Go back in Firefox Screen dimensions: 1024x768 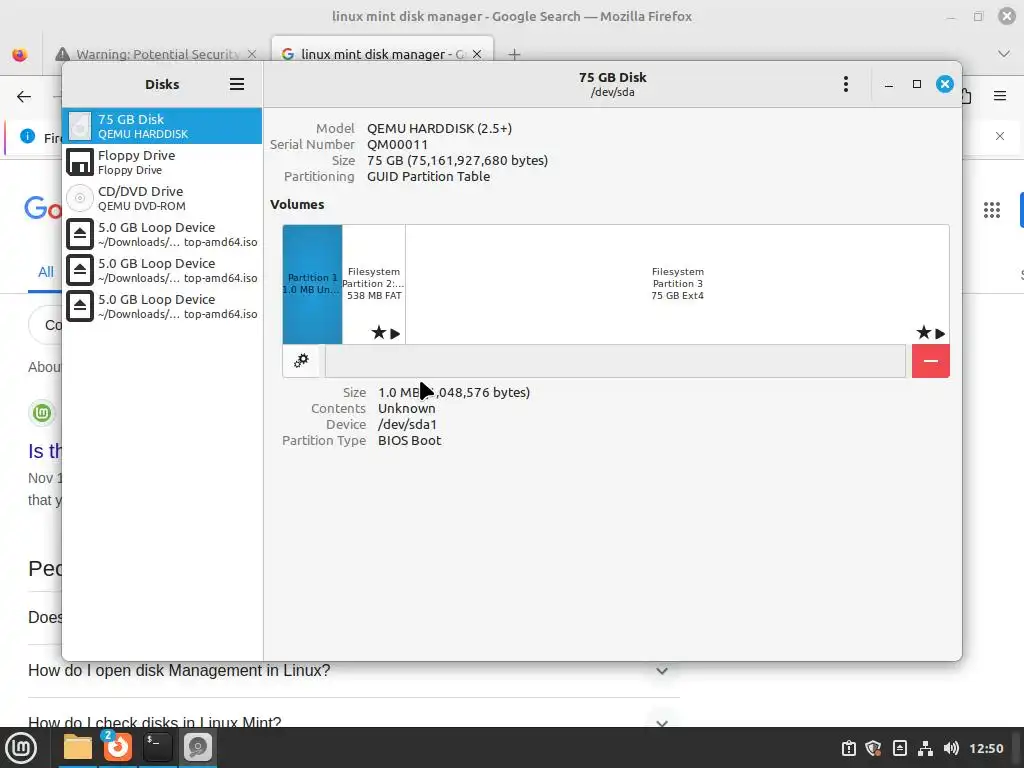point(24,97)
